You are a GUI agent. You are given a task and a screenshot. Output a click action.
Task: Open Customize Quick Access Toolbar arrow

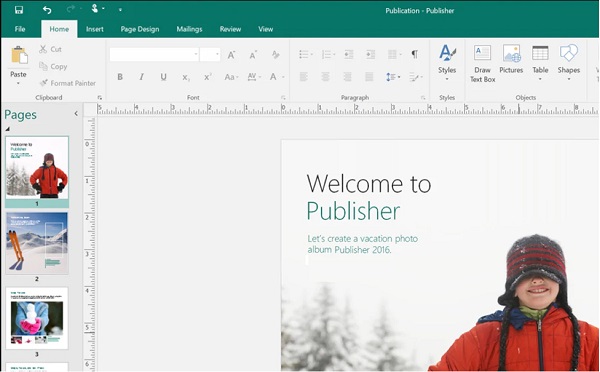pos(120,10)
